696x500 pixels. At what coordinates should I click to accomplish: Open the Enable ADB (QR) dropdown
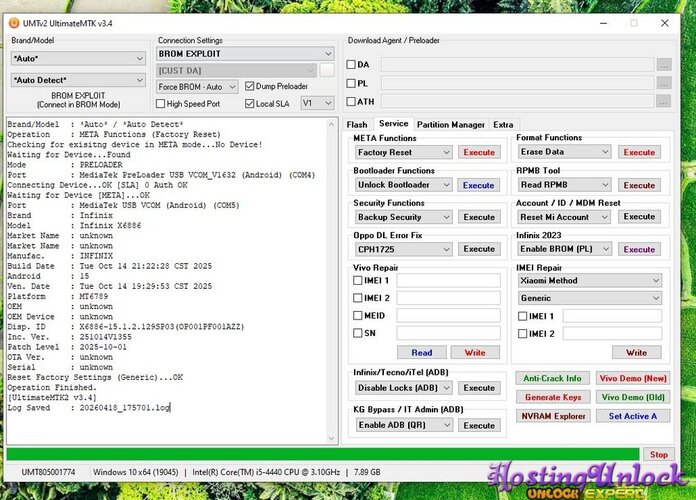403,425
